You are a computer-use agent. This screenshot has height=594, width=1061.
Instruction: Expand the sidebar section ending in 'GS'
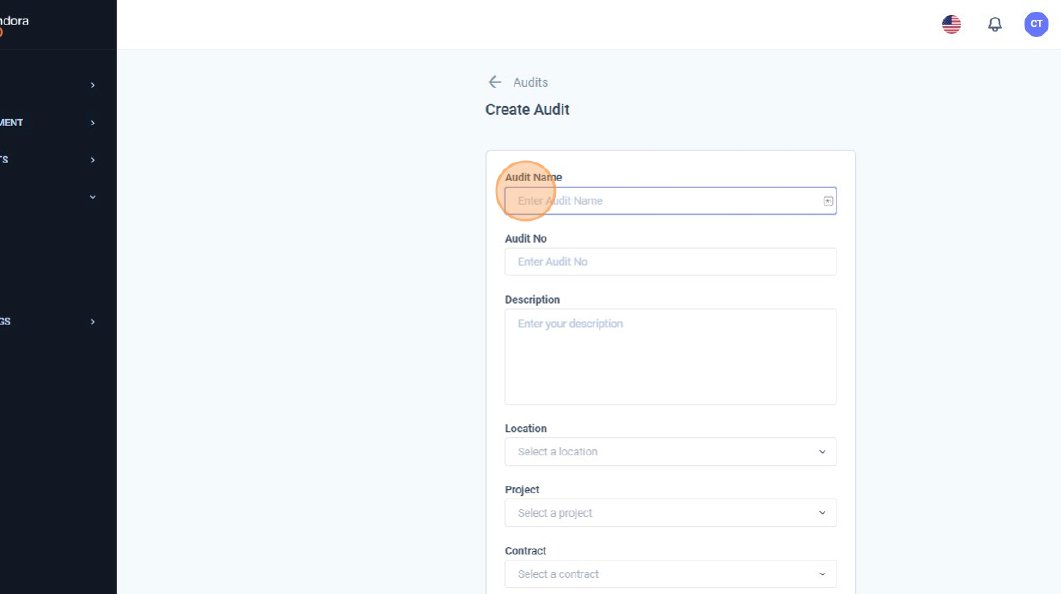pos(93,322)
